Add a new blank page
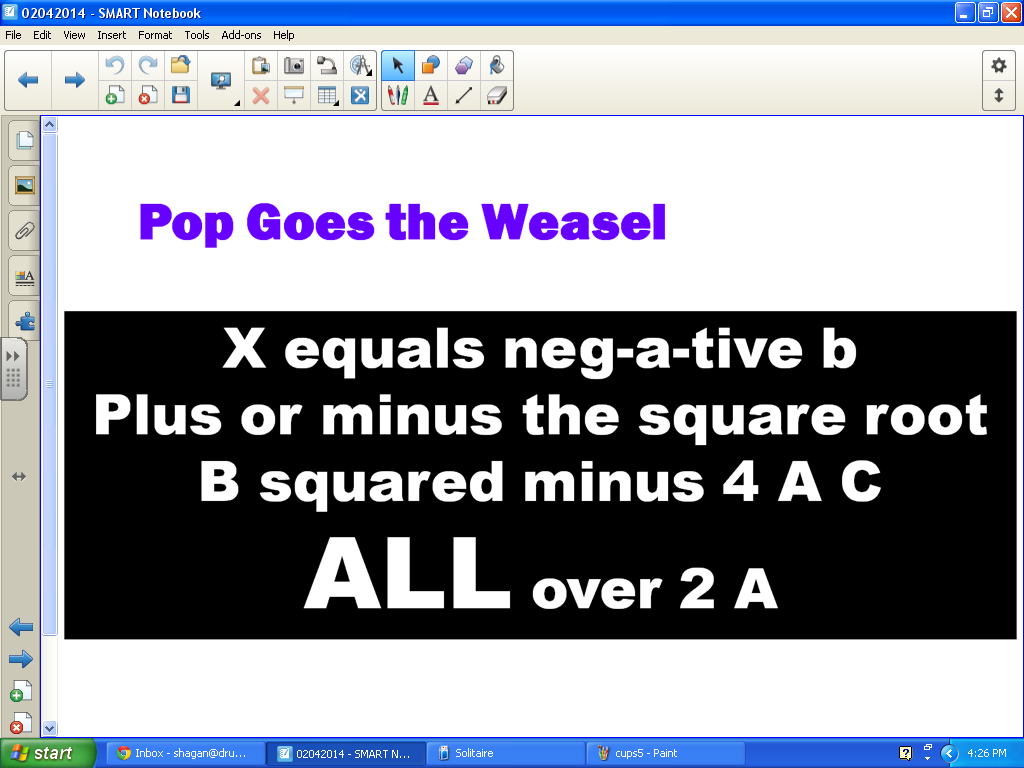The height and width of the screenshot is (768, 1024). point(114,96)
